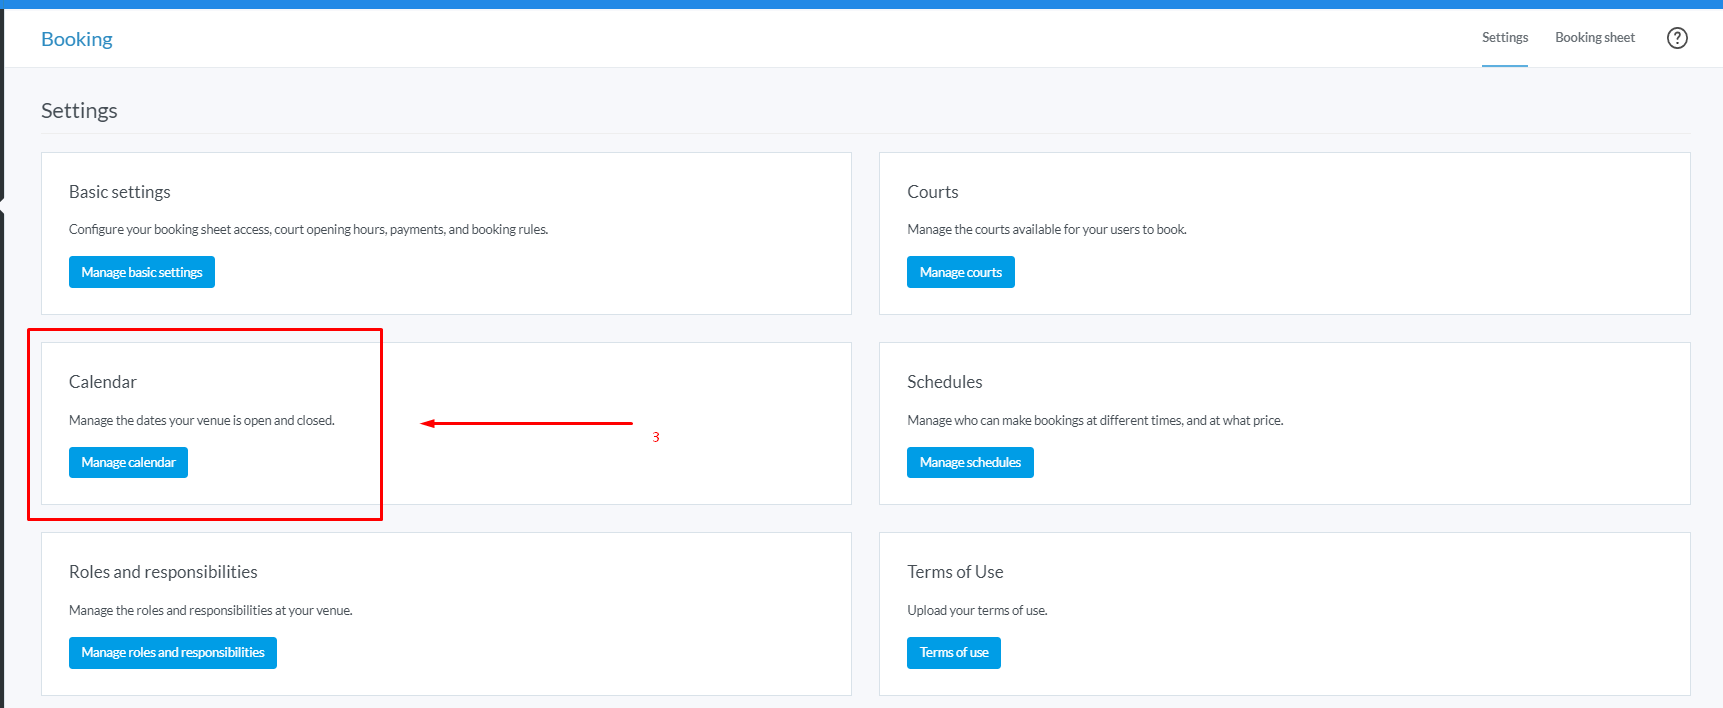Click the Manage calendar button

128,462
